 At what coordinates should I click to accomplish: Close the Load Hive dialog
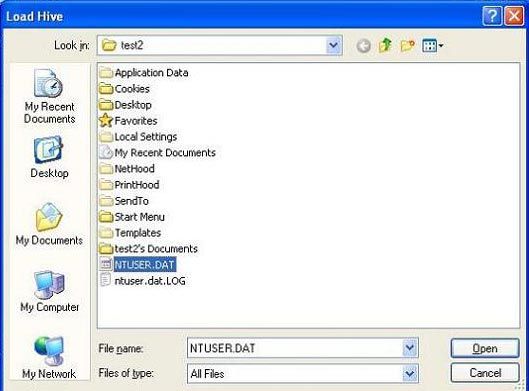click(x=514, y=16)
